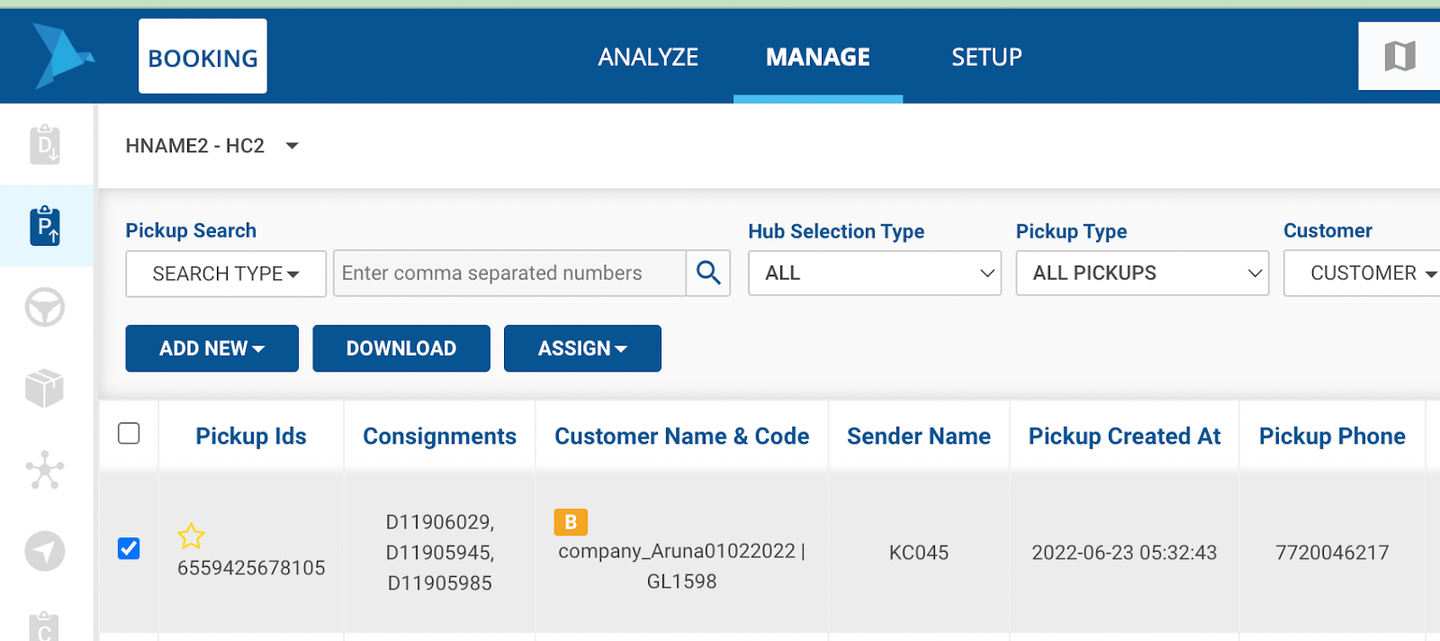Switch to the ANALYZE tab
Viewport: 1440px width, 641px height.
tap(648, 57)
